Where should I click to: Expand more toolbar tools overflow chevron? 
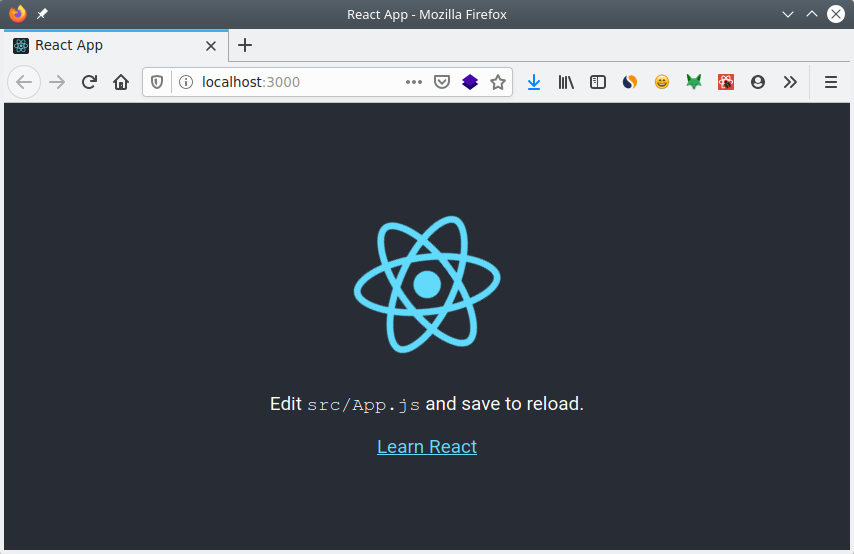tap(790, 82)
